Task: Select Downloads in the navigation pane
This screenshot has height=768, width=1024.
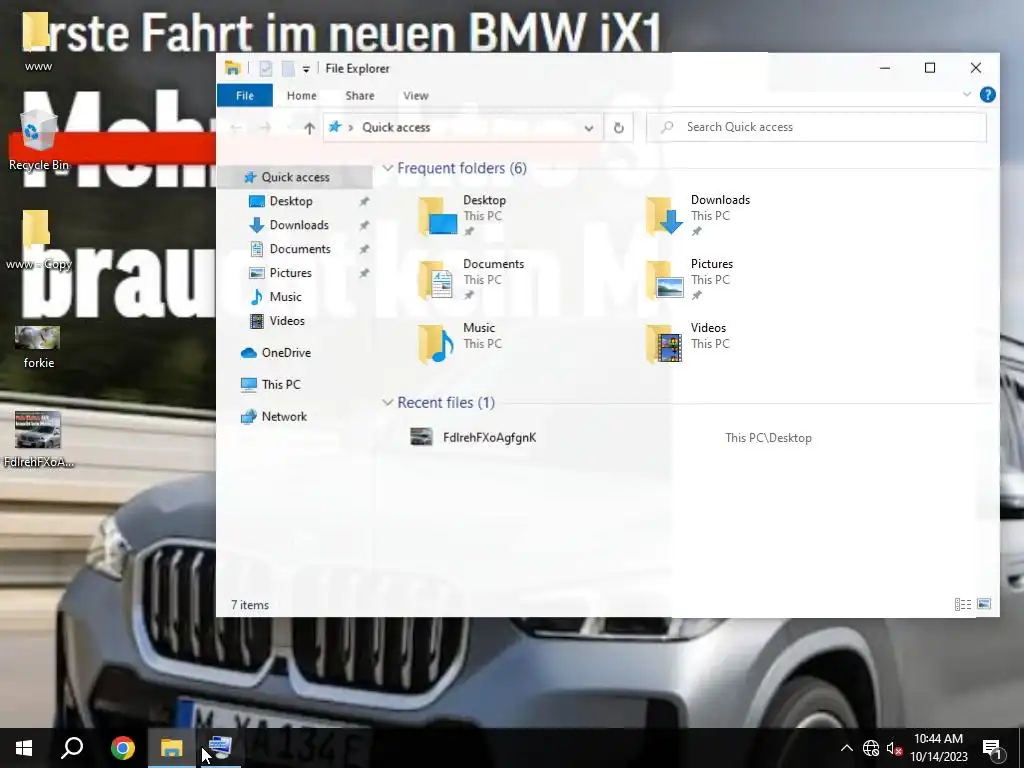Action: coord(298,225)
